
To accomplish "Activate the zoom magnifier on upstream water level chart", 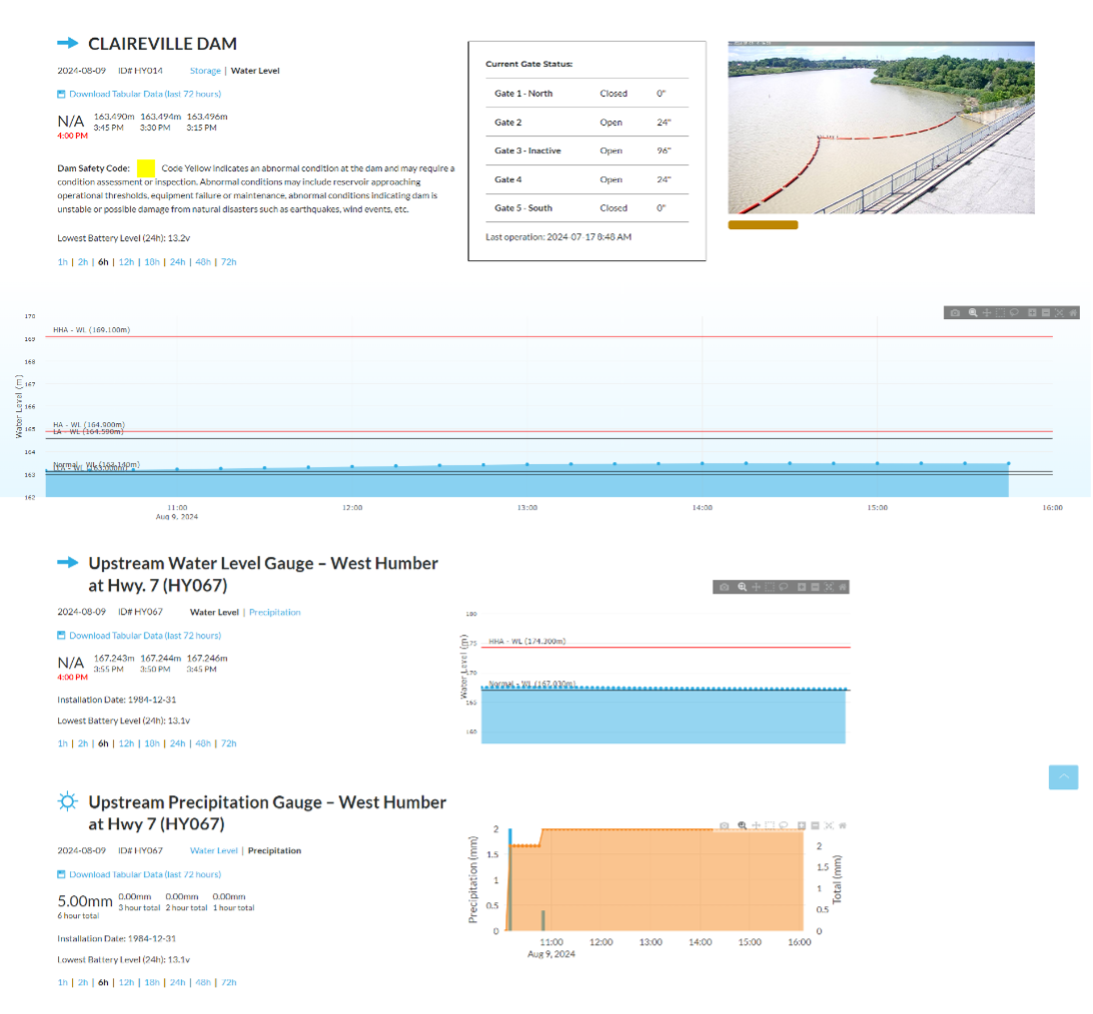I will click(x=742, y=587).
